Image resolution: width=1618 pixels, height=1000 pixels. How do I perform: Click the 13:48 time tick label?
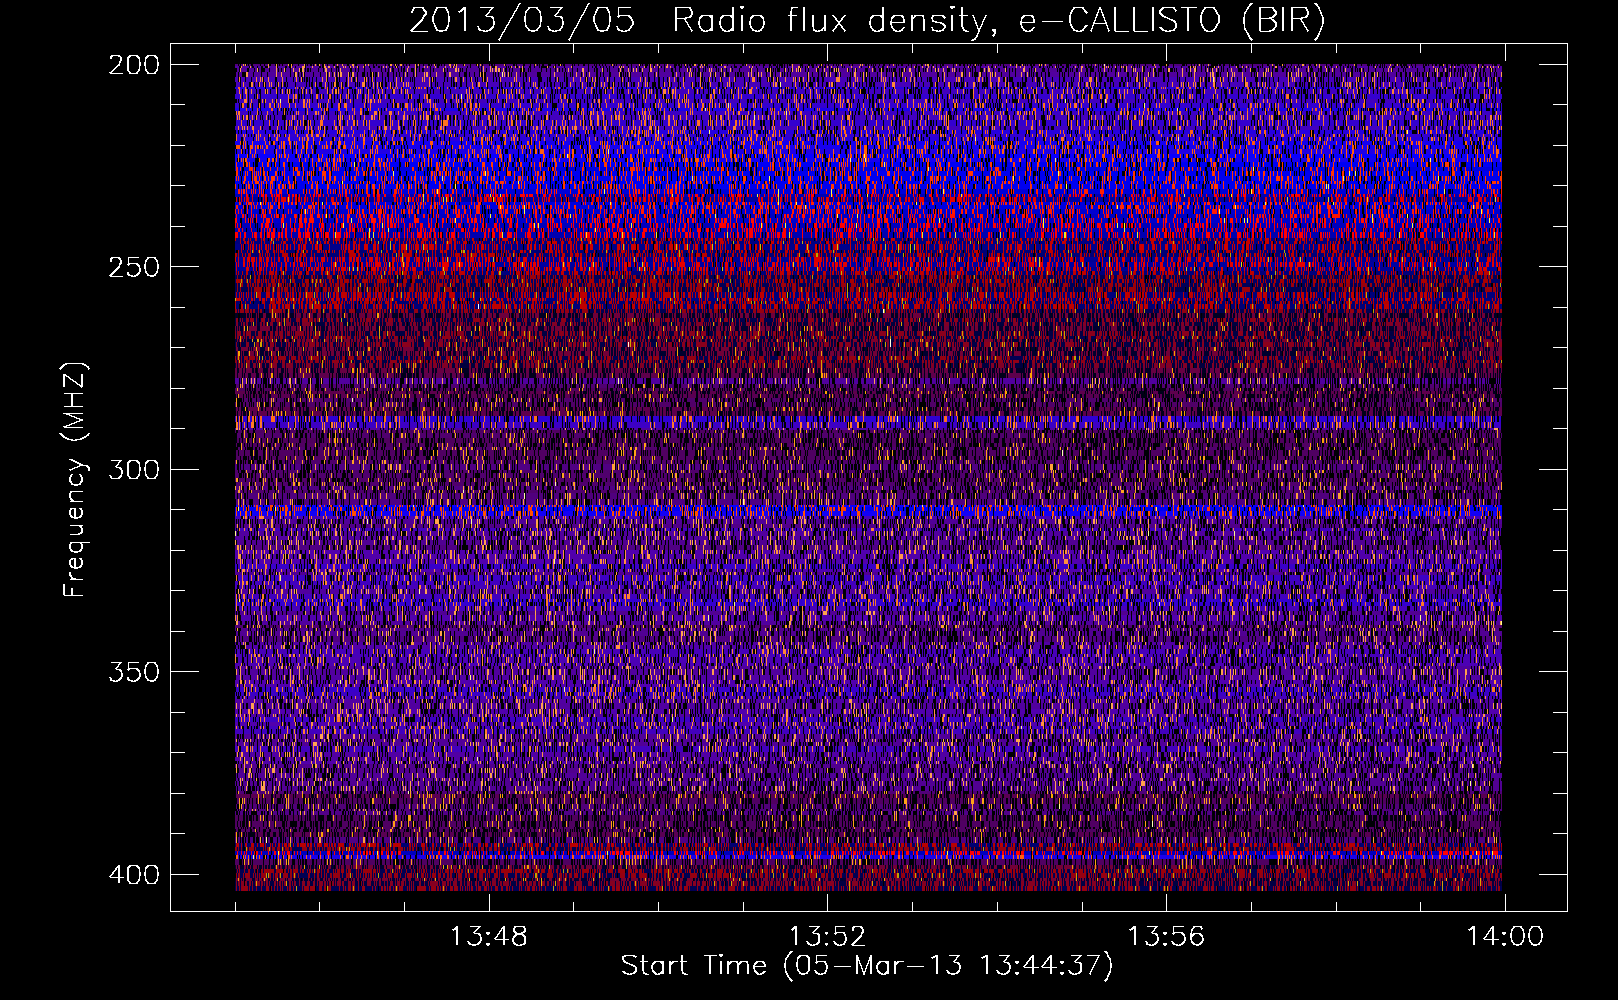tap(488, 937)
